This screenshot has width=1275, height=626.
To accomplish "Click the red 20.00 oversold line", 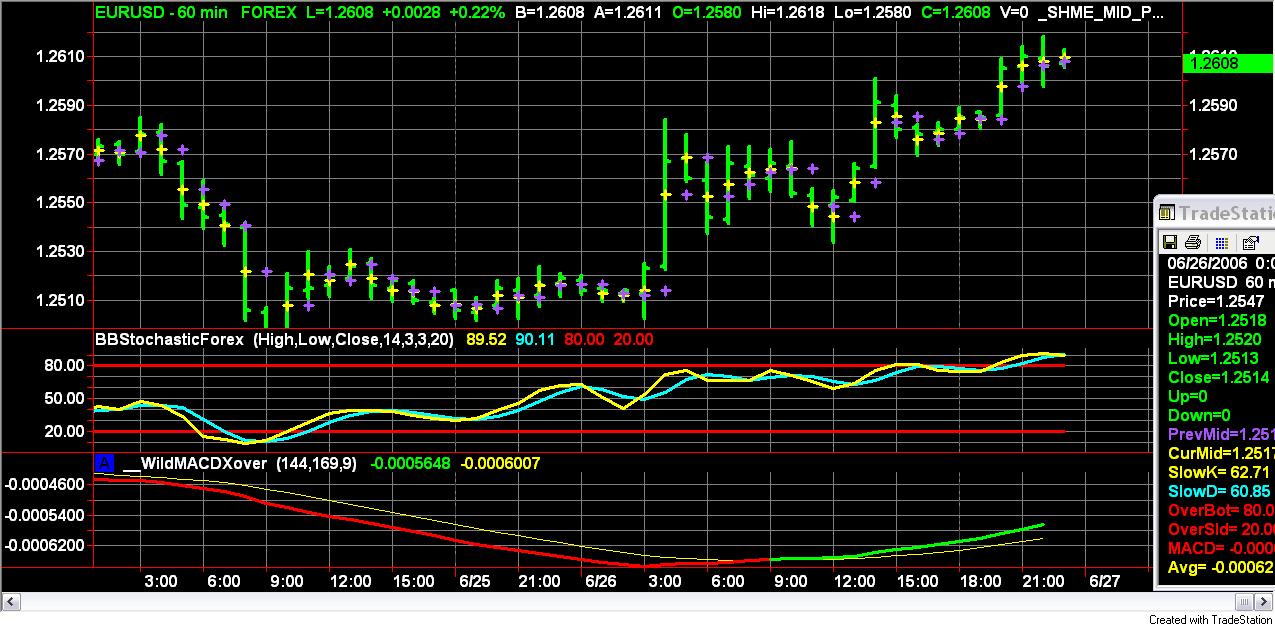I will pyautogui.click(x=580, y=431).
